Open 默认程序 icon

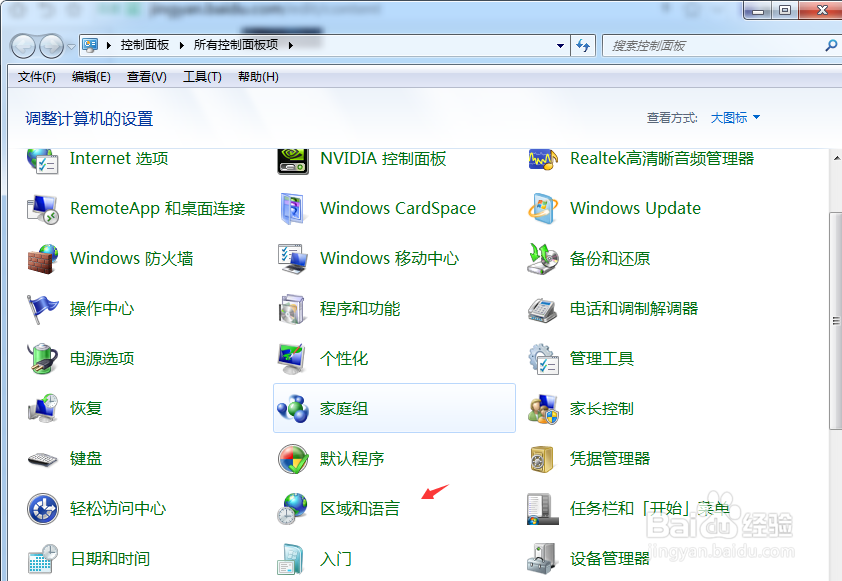point(293,459)
